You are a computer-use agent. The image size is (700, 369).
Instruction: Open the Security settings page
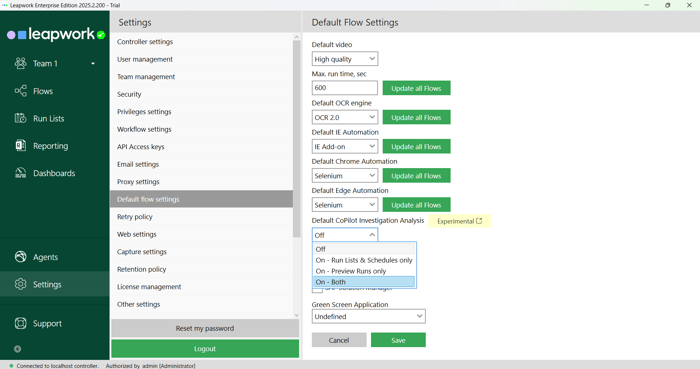point(201,94)
